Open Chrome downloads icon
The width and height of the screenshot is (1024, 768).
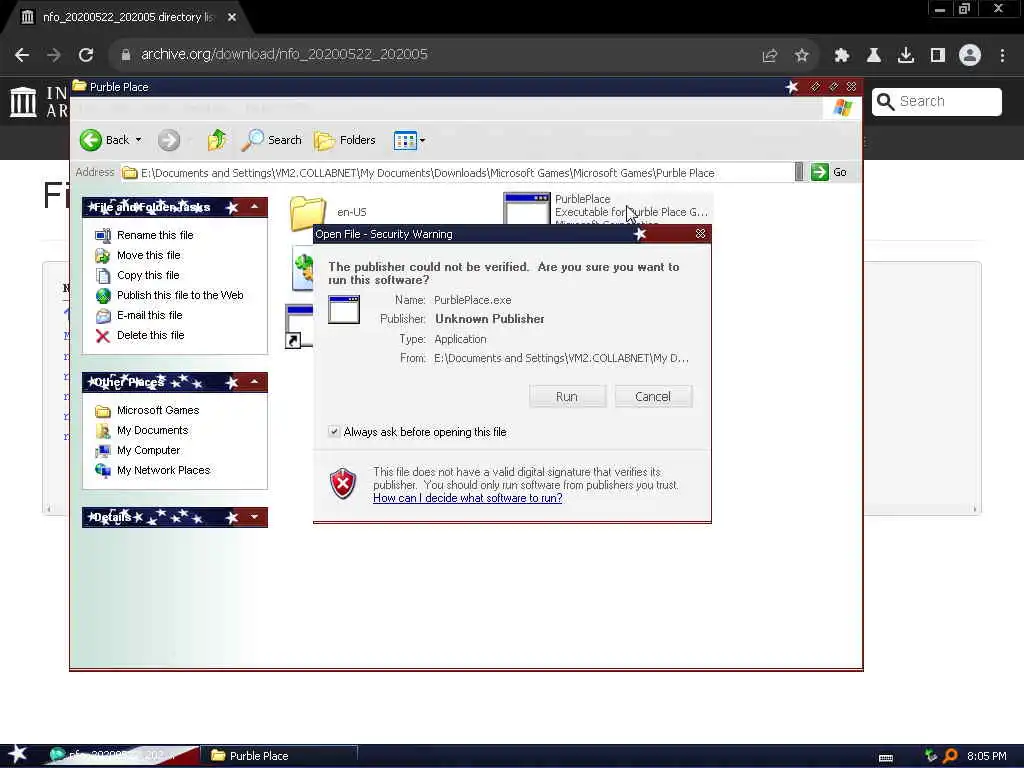(906, 56)
